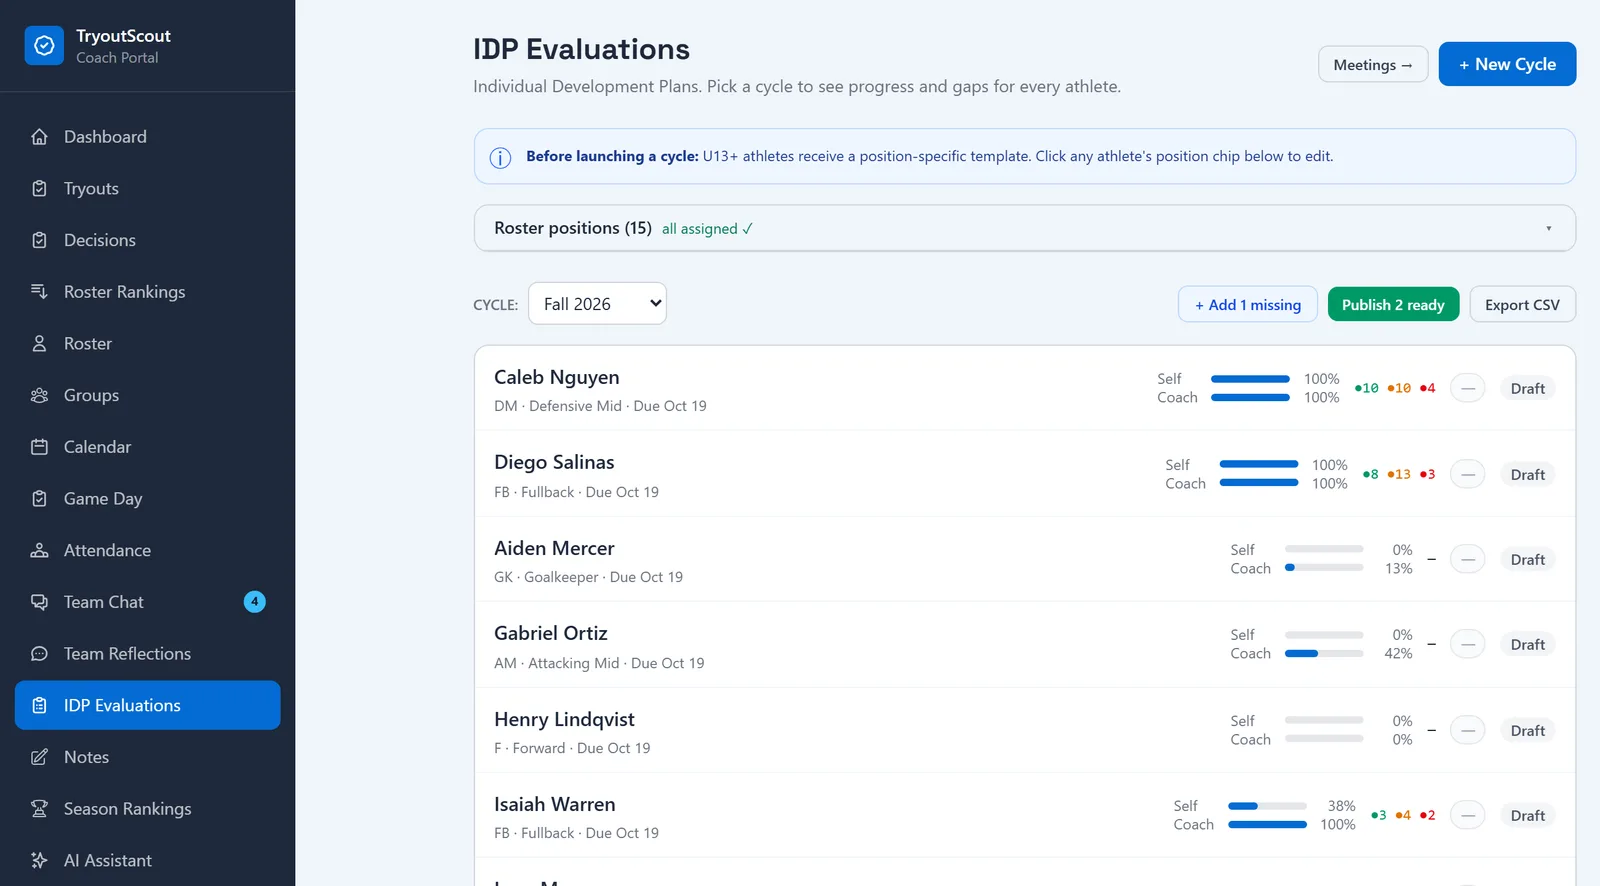Click the AI Assistant sparkle icon

tap(39, 860)
